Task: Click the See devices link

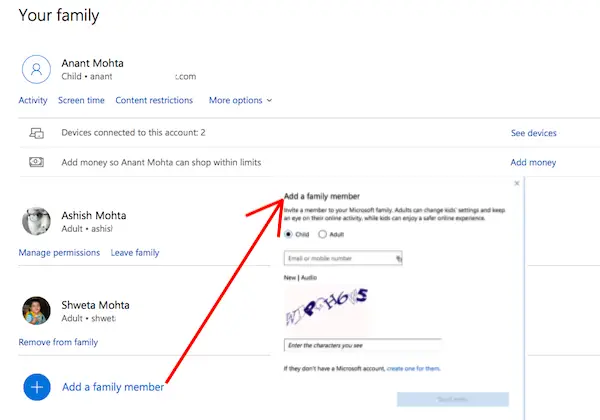Action: click(533, 133)
